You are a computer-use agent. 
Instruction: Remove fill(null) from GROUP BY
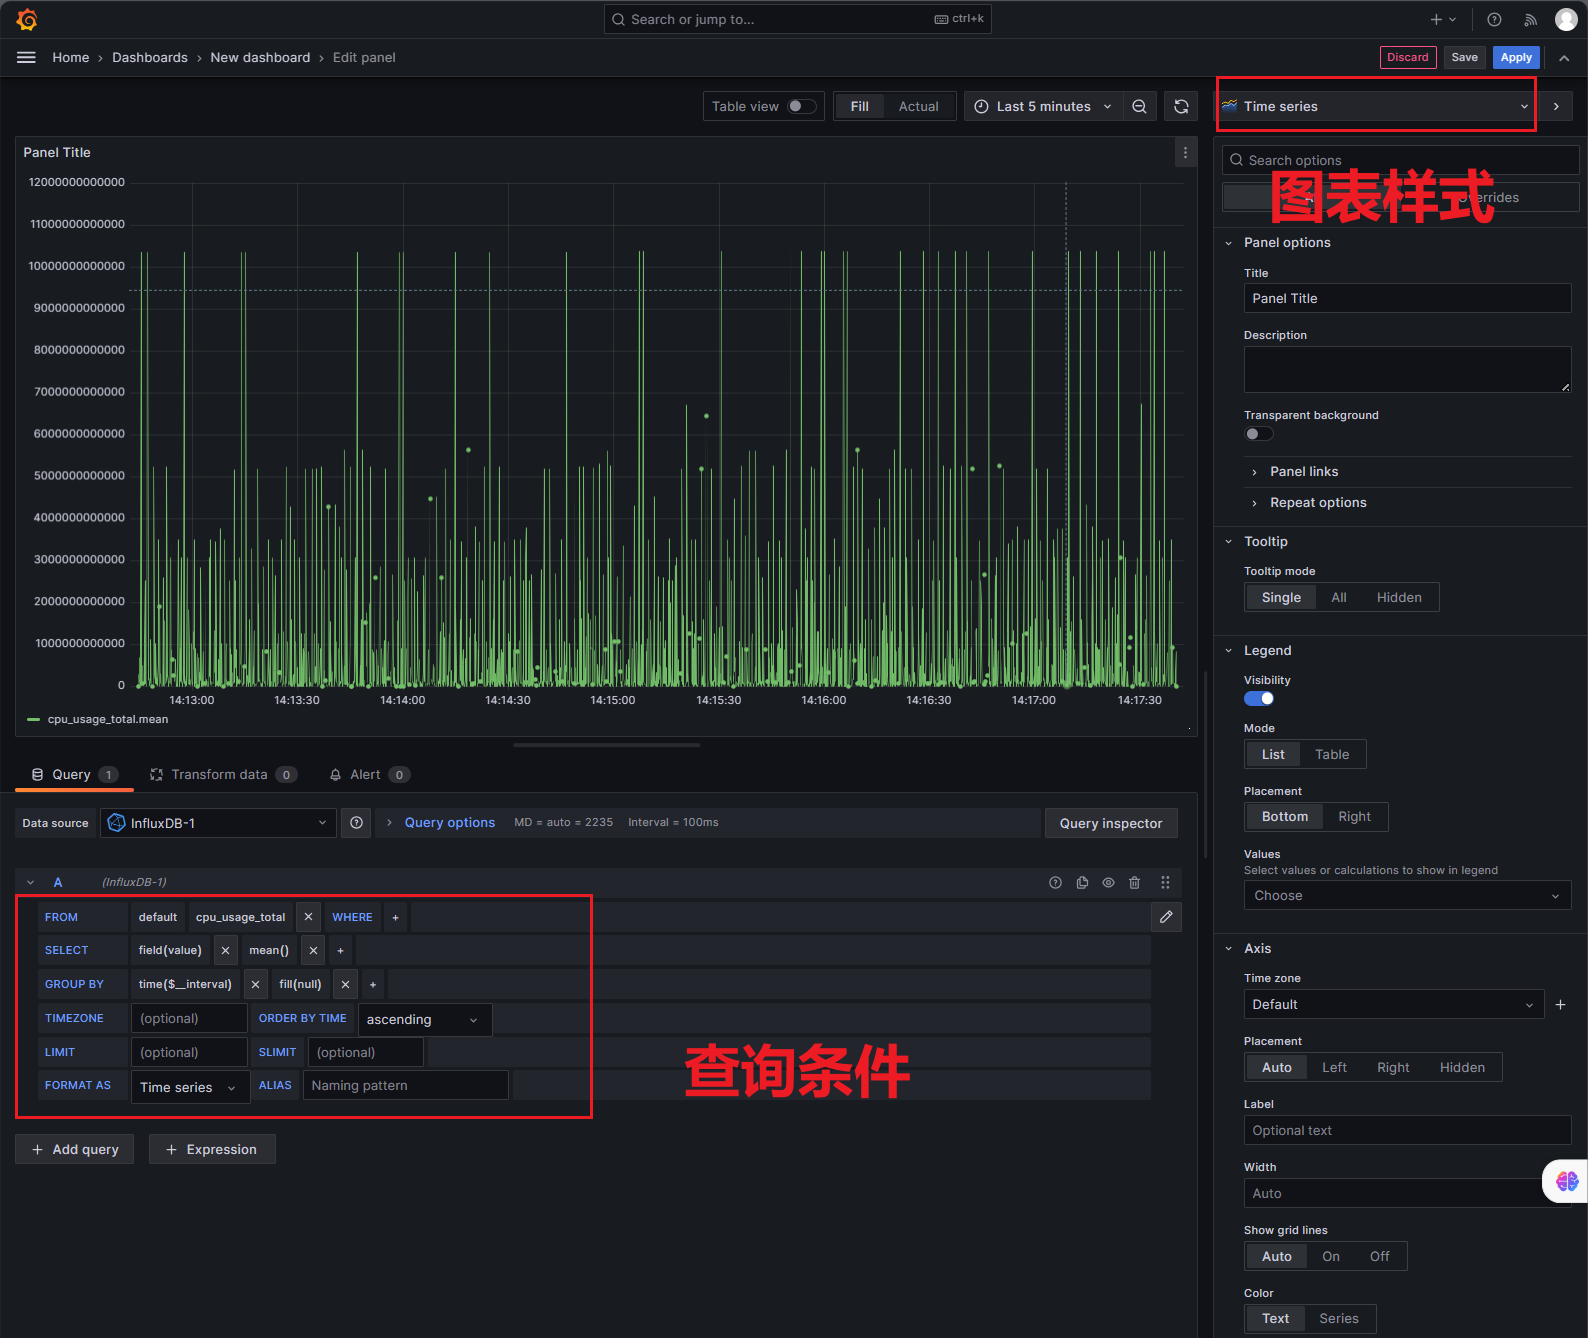(x=345, y=984)
